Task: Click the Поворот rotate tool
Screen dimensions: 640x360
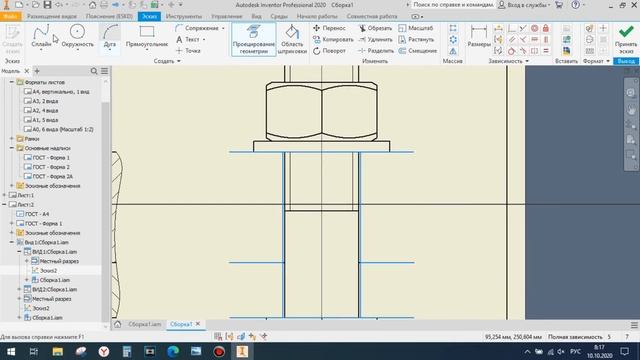Action: coord(329,51)
